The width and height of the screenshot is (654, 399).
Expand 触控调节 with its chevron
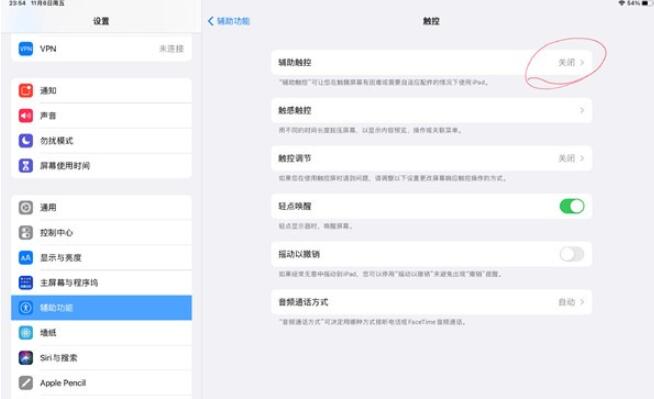point(582,158)
